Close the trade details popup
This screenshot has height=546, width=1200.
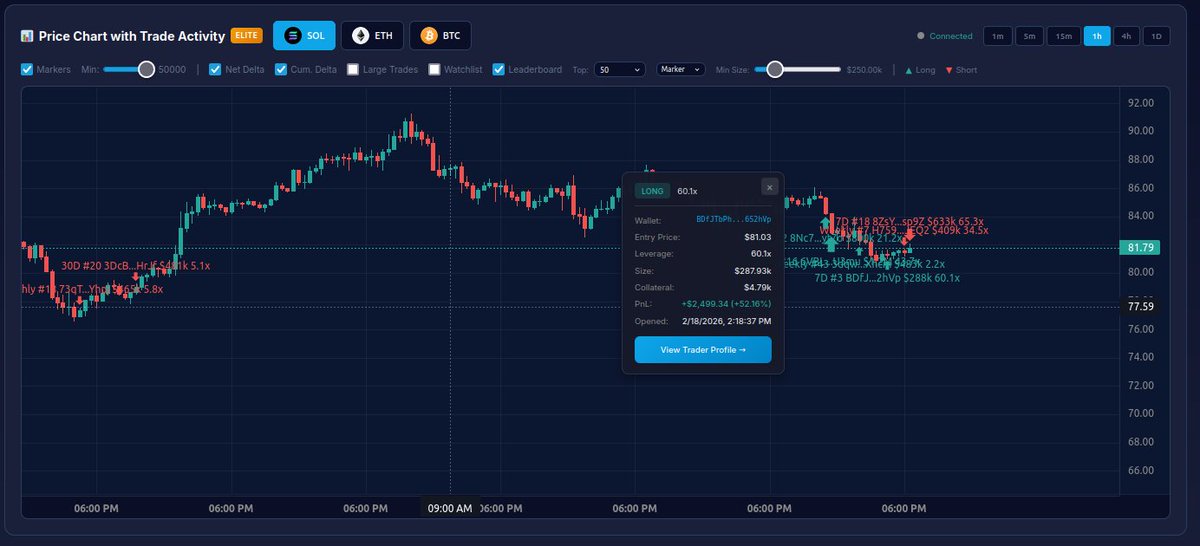click(769, 186)
